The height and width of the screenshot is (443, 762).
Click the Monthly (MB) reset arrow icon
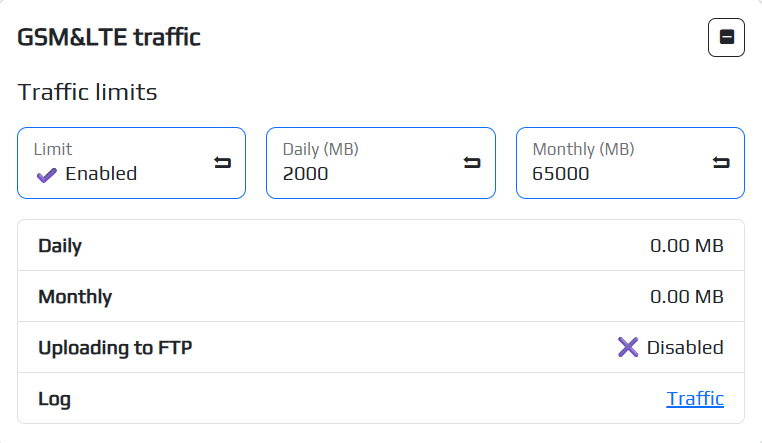pyautogui.click(x=721, y=162)
